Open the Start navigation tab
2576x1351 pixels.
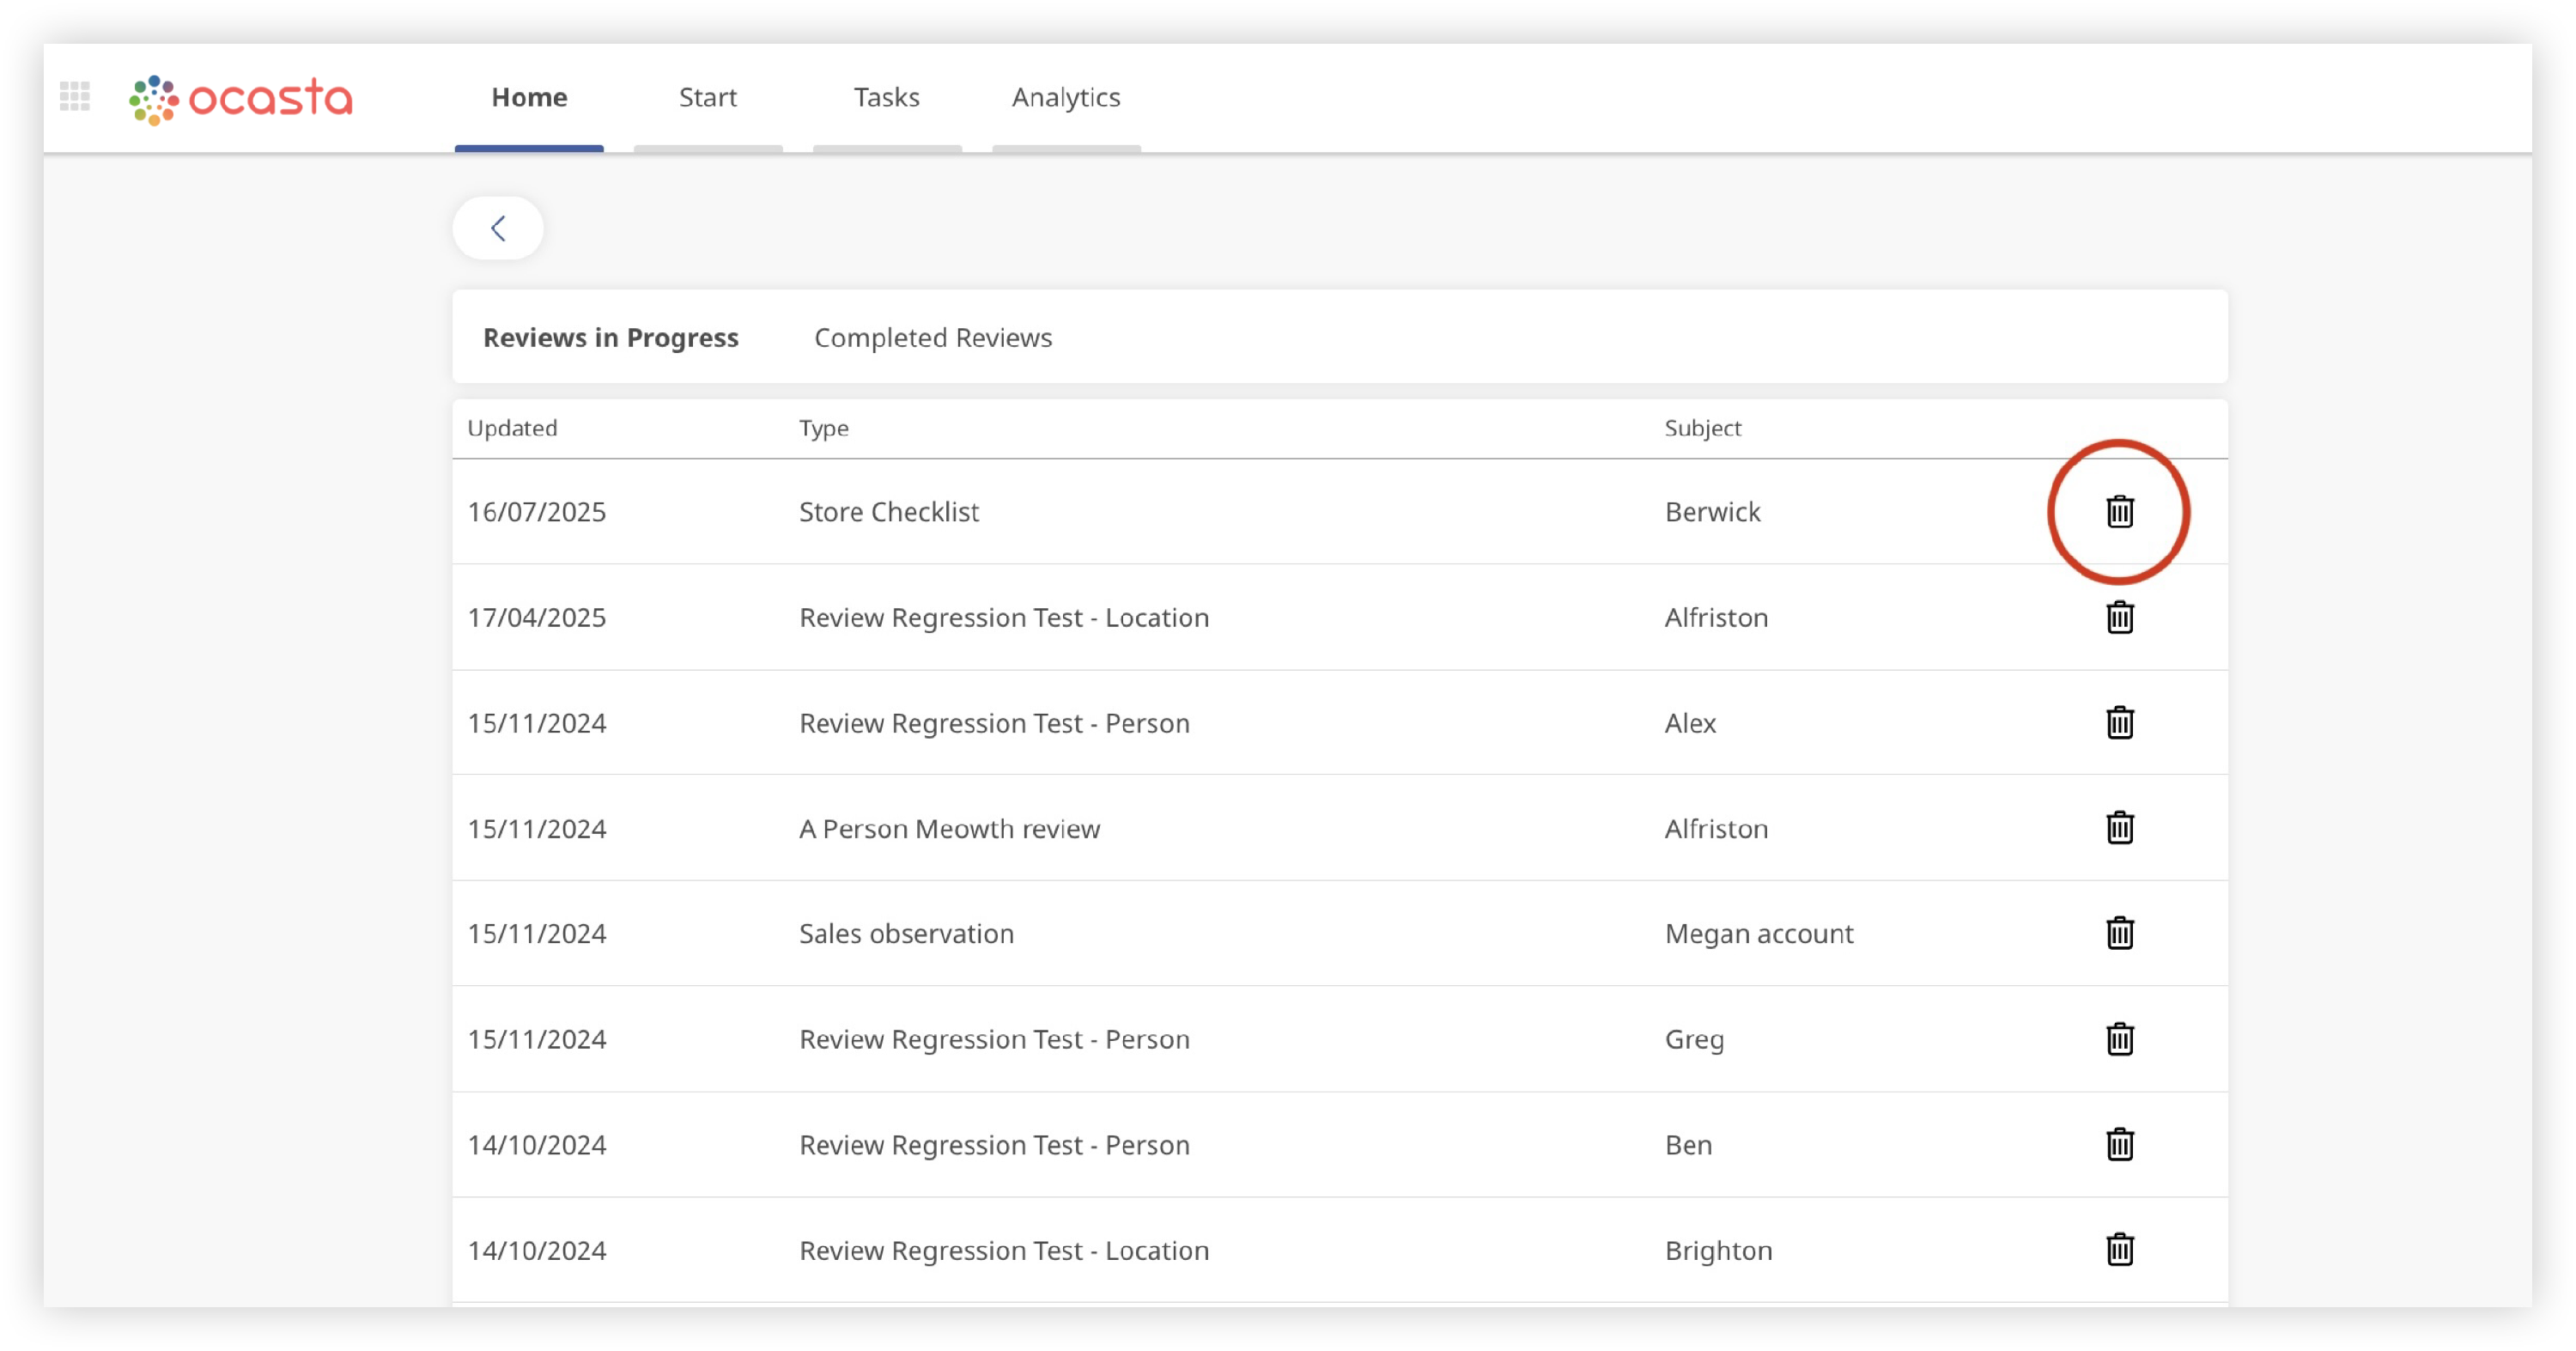pos(707,98)
